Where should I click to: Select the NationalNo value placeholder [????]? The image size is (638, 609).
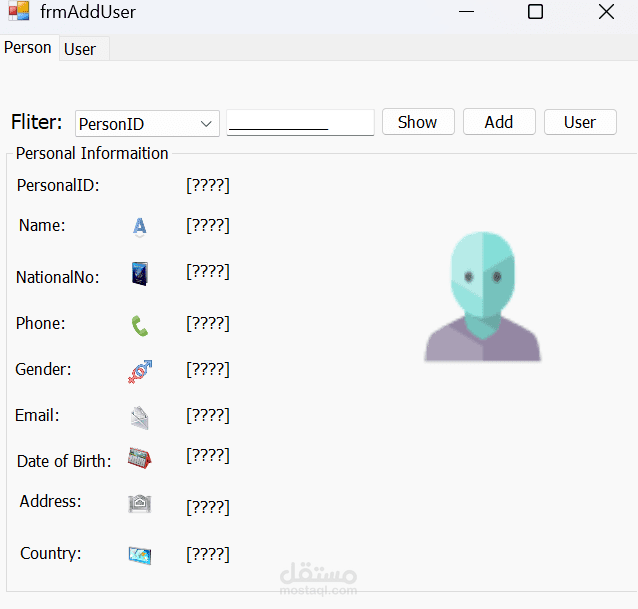(208, 271)
